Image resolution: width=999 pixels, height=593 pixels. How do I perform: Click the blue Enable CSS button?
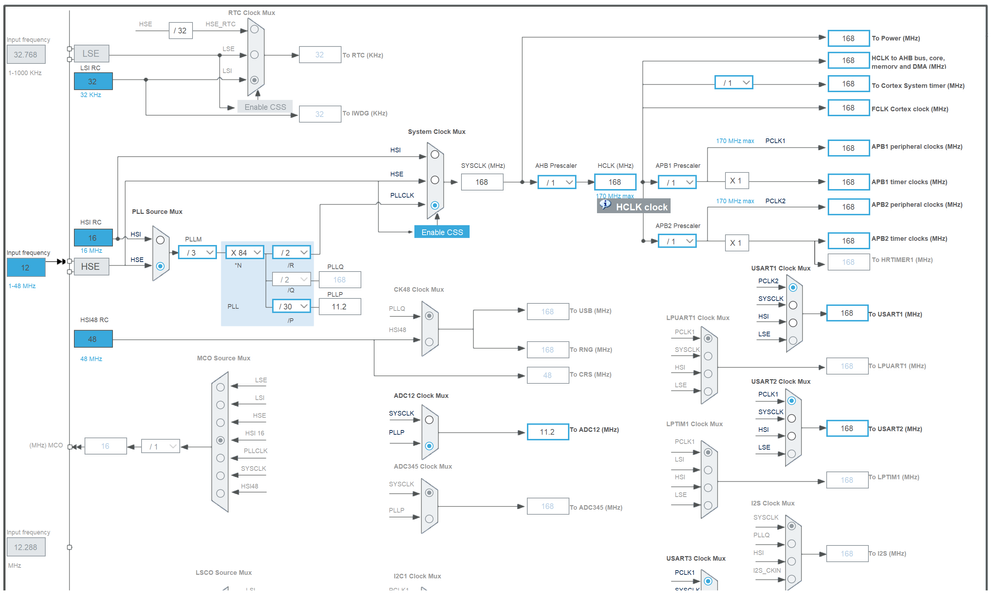pos(442,232)
